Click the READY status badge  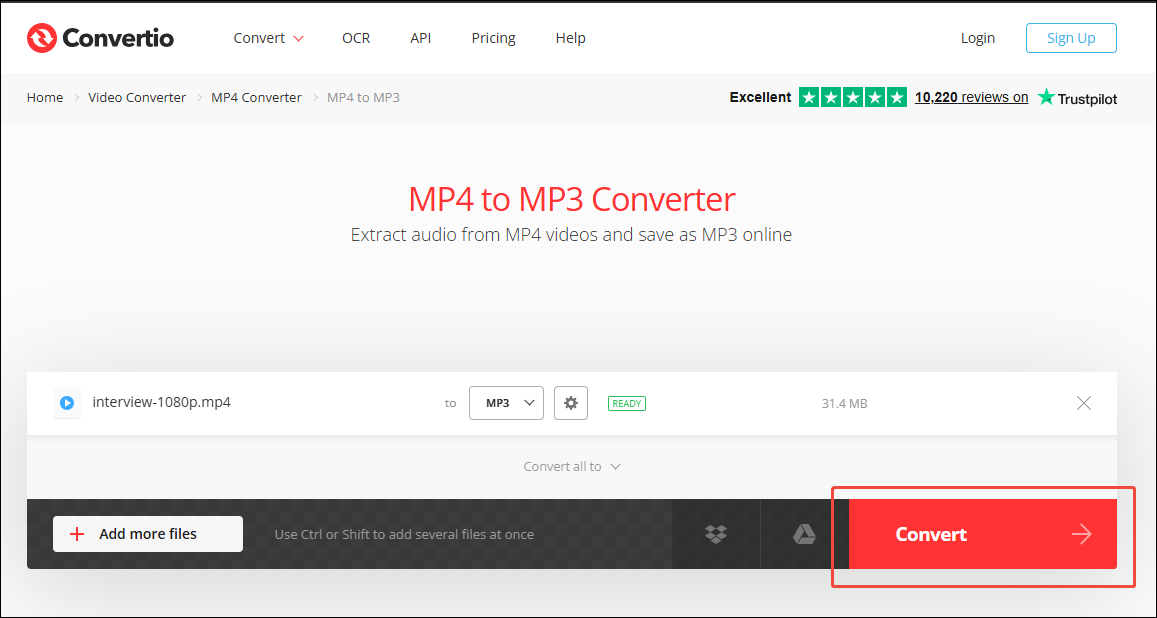pos(626,403)
